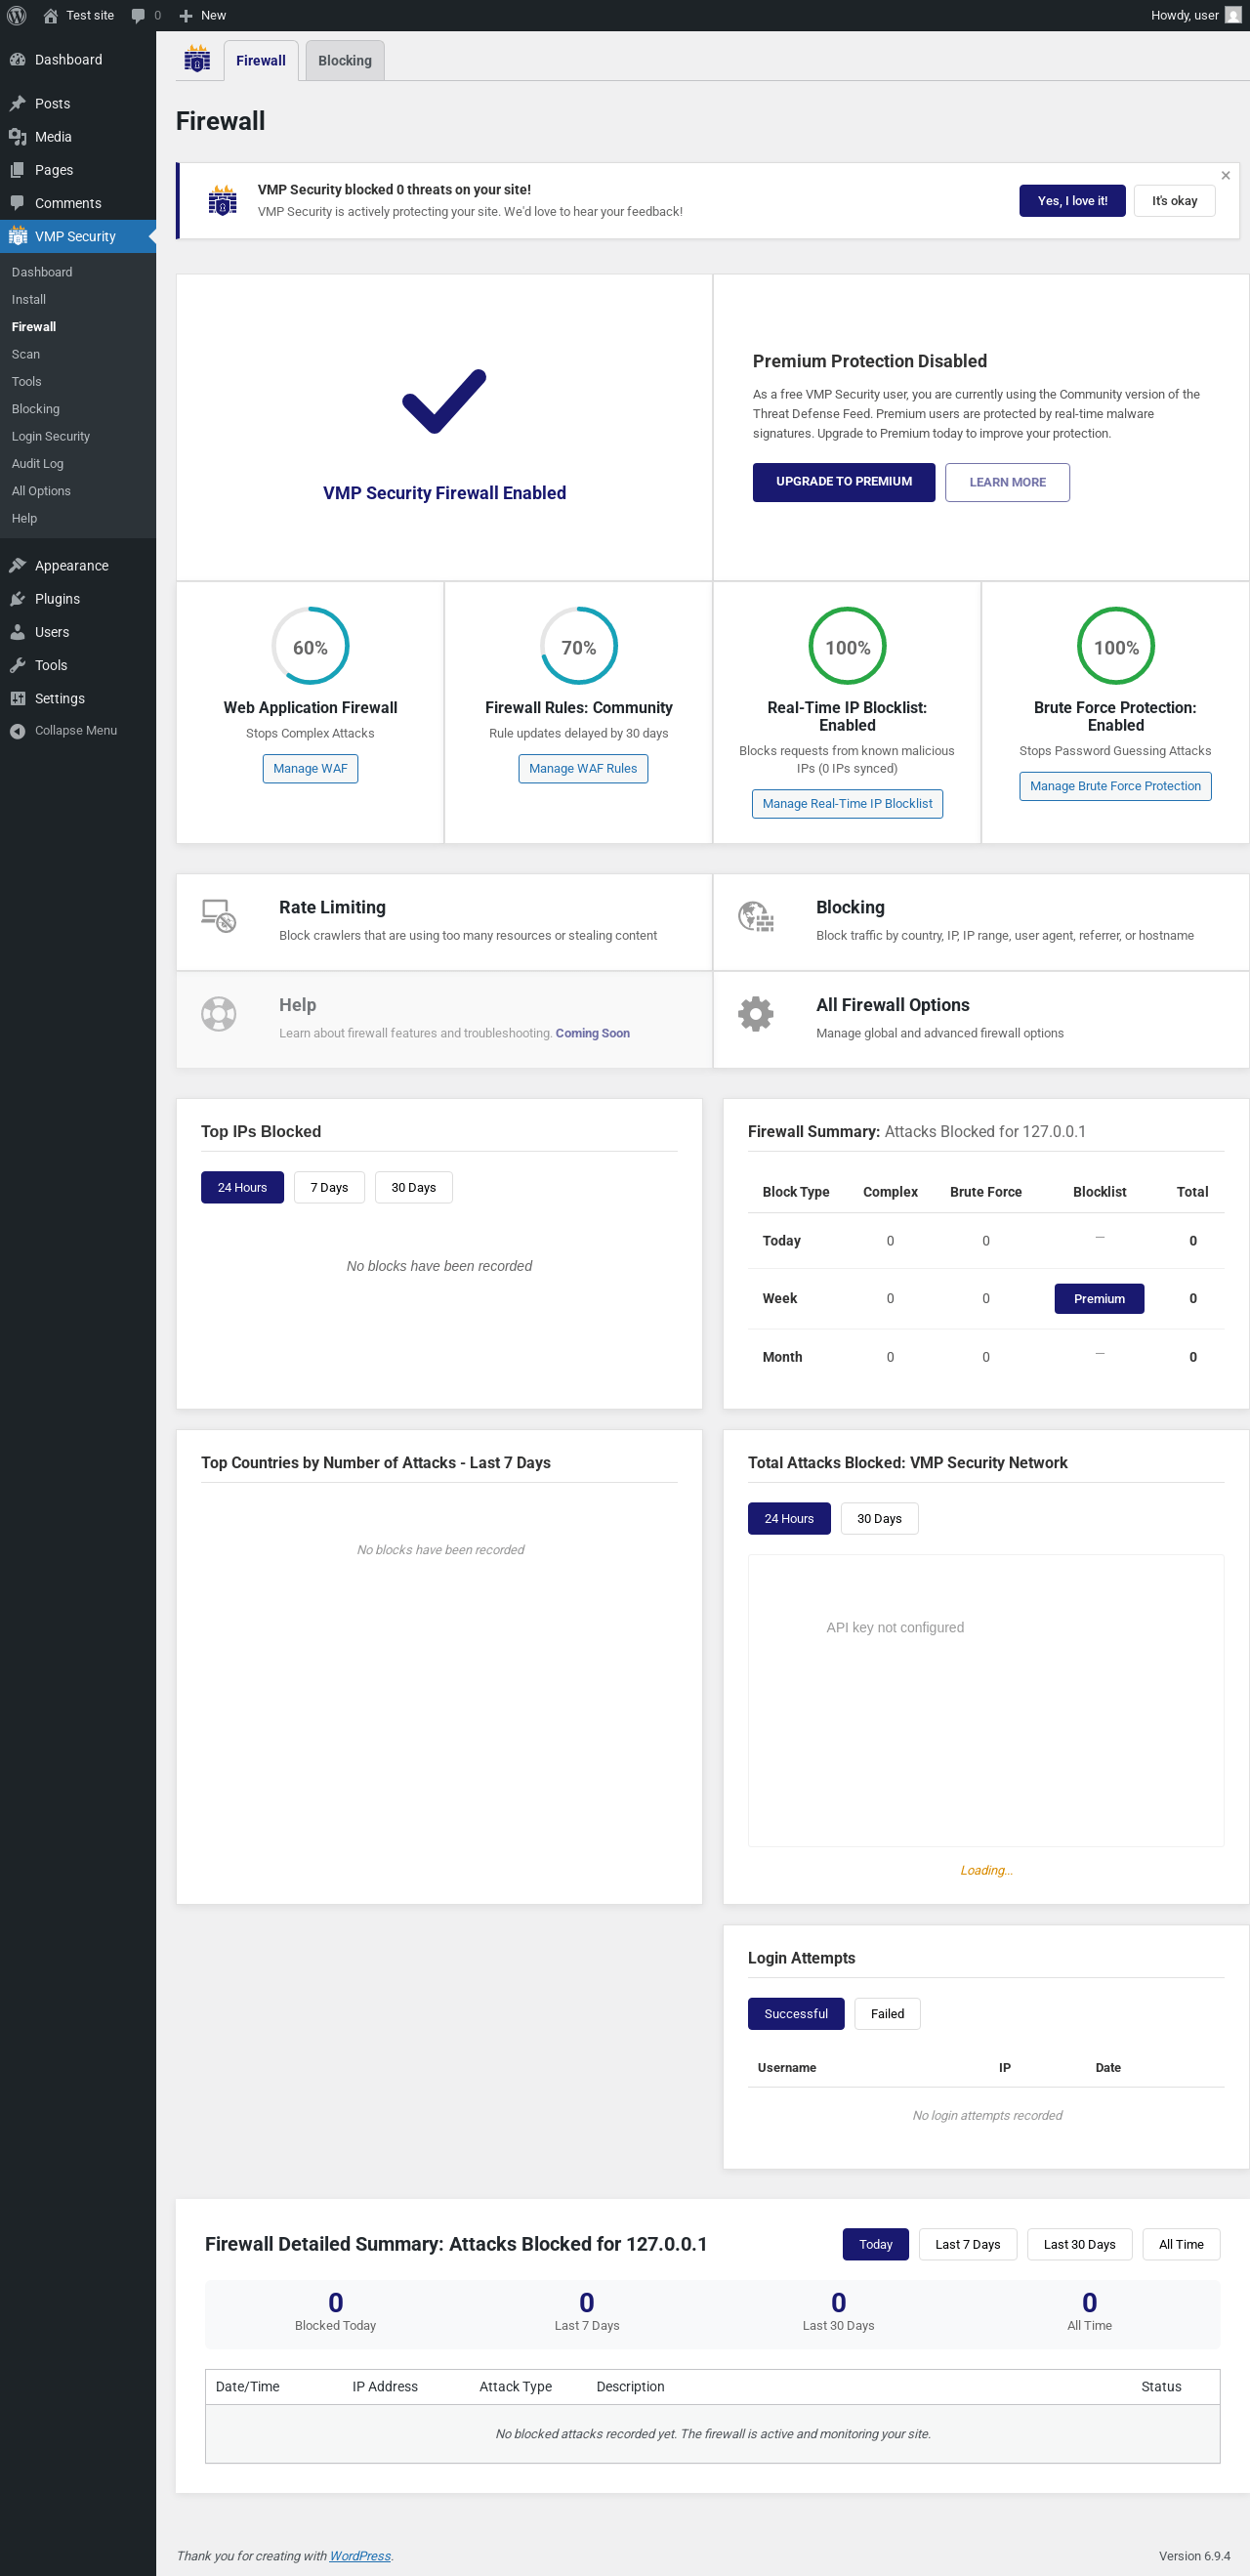Click the Pages icon in sidebar

17,170
